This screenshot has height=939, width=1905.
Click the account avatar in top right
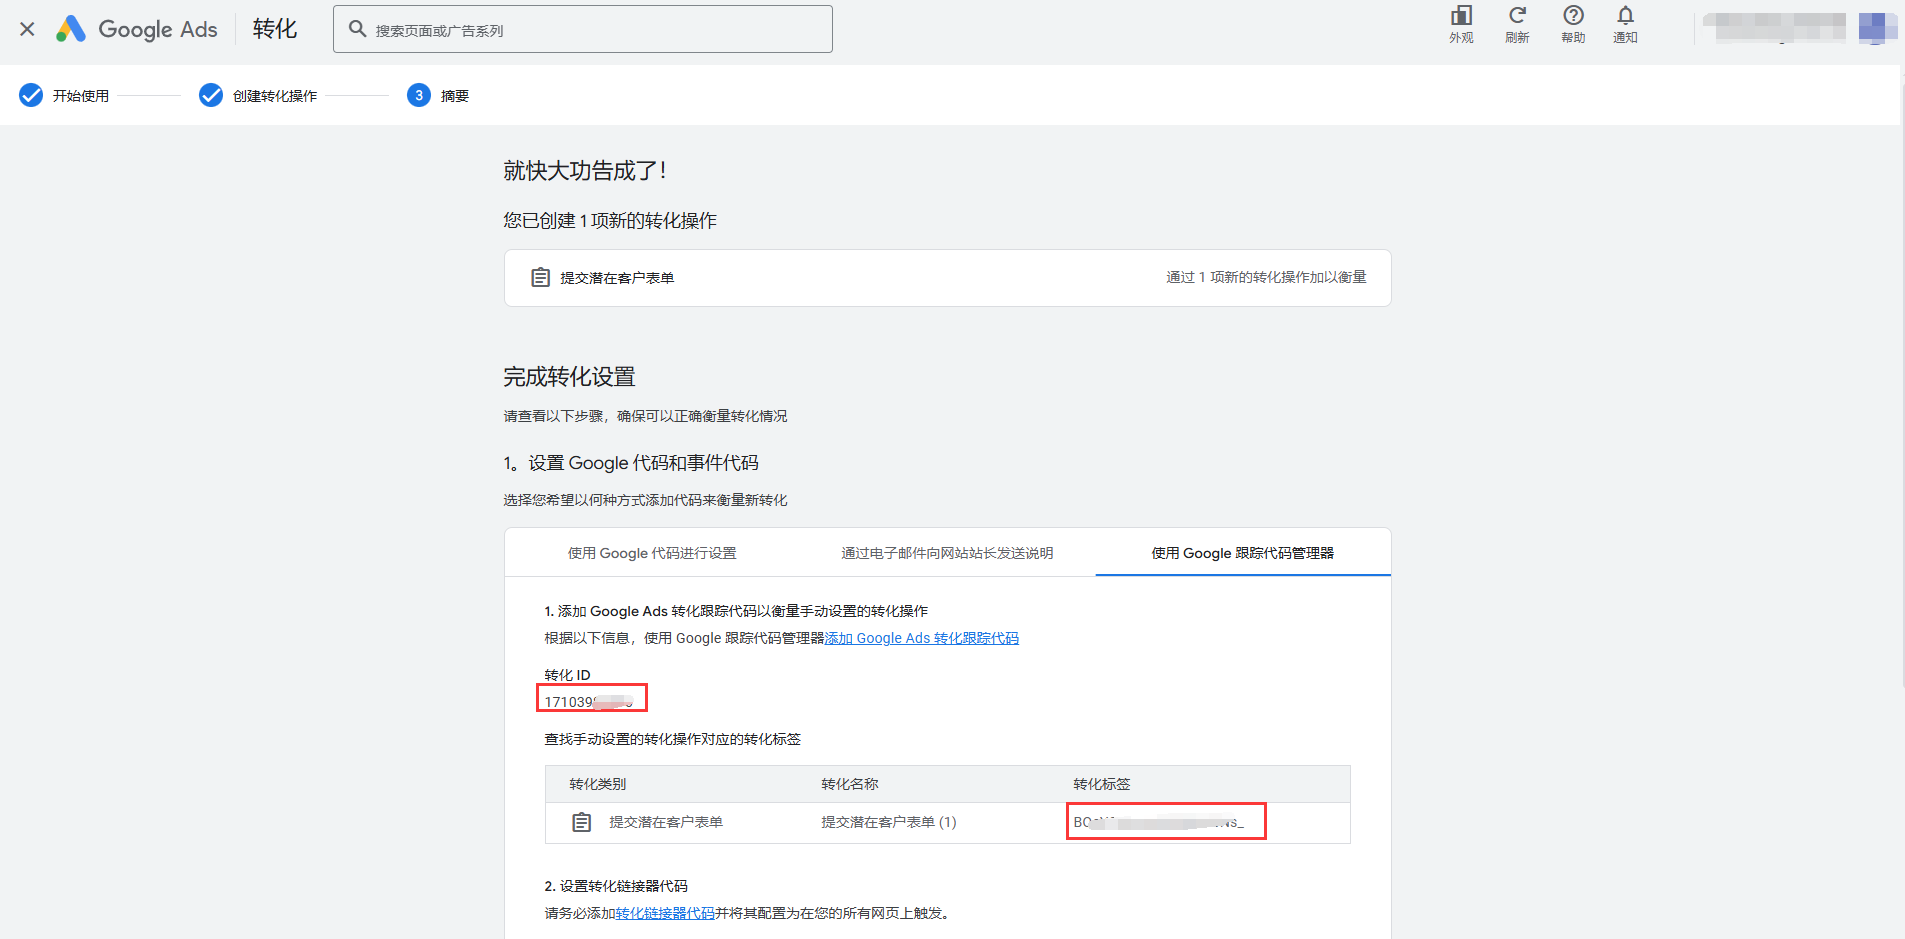tap(1876, 27)
